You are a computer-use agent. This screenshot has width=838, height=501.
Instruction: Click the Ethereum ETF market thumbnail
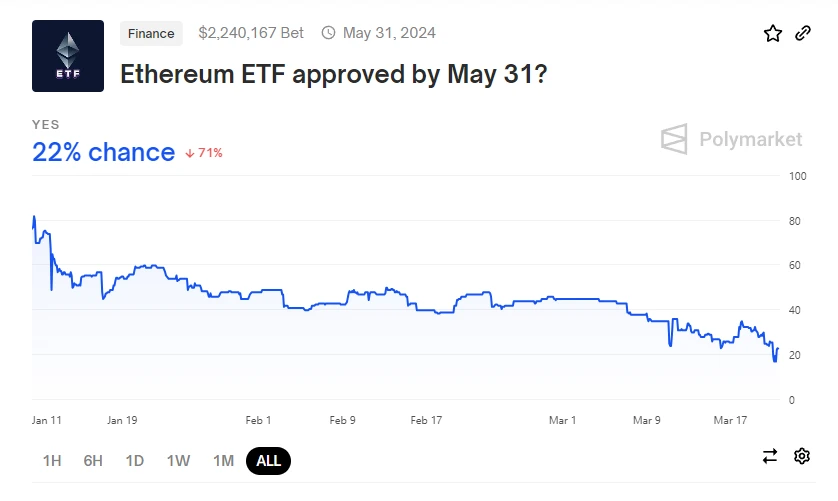(x=68, y=56)
